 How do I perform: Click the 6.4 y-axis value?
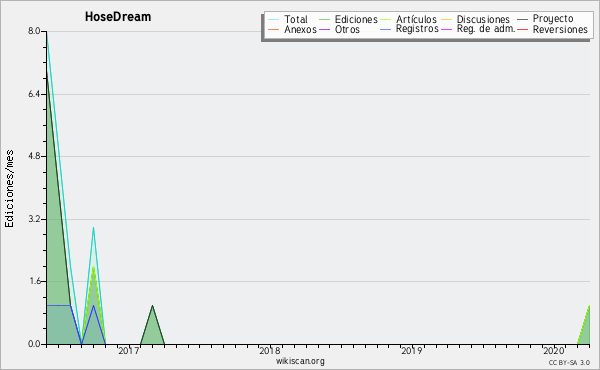click(x=34, y=94)
